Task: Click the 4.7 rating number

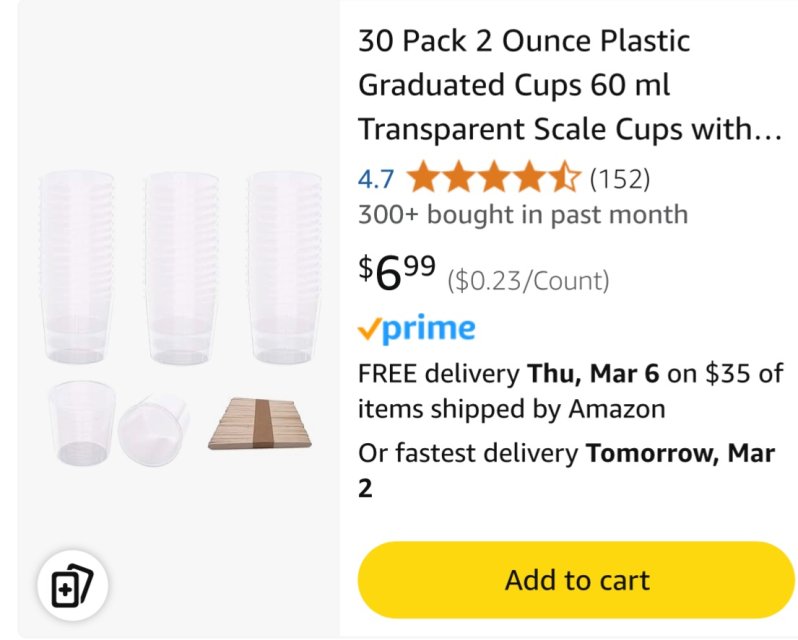Action: (376, 179)
